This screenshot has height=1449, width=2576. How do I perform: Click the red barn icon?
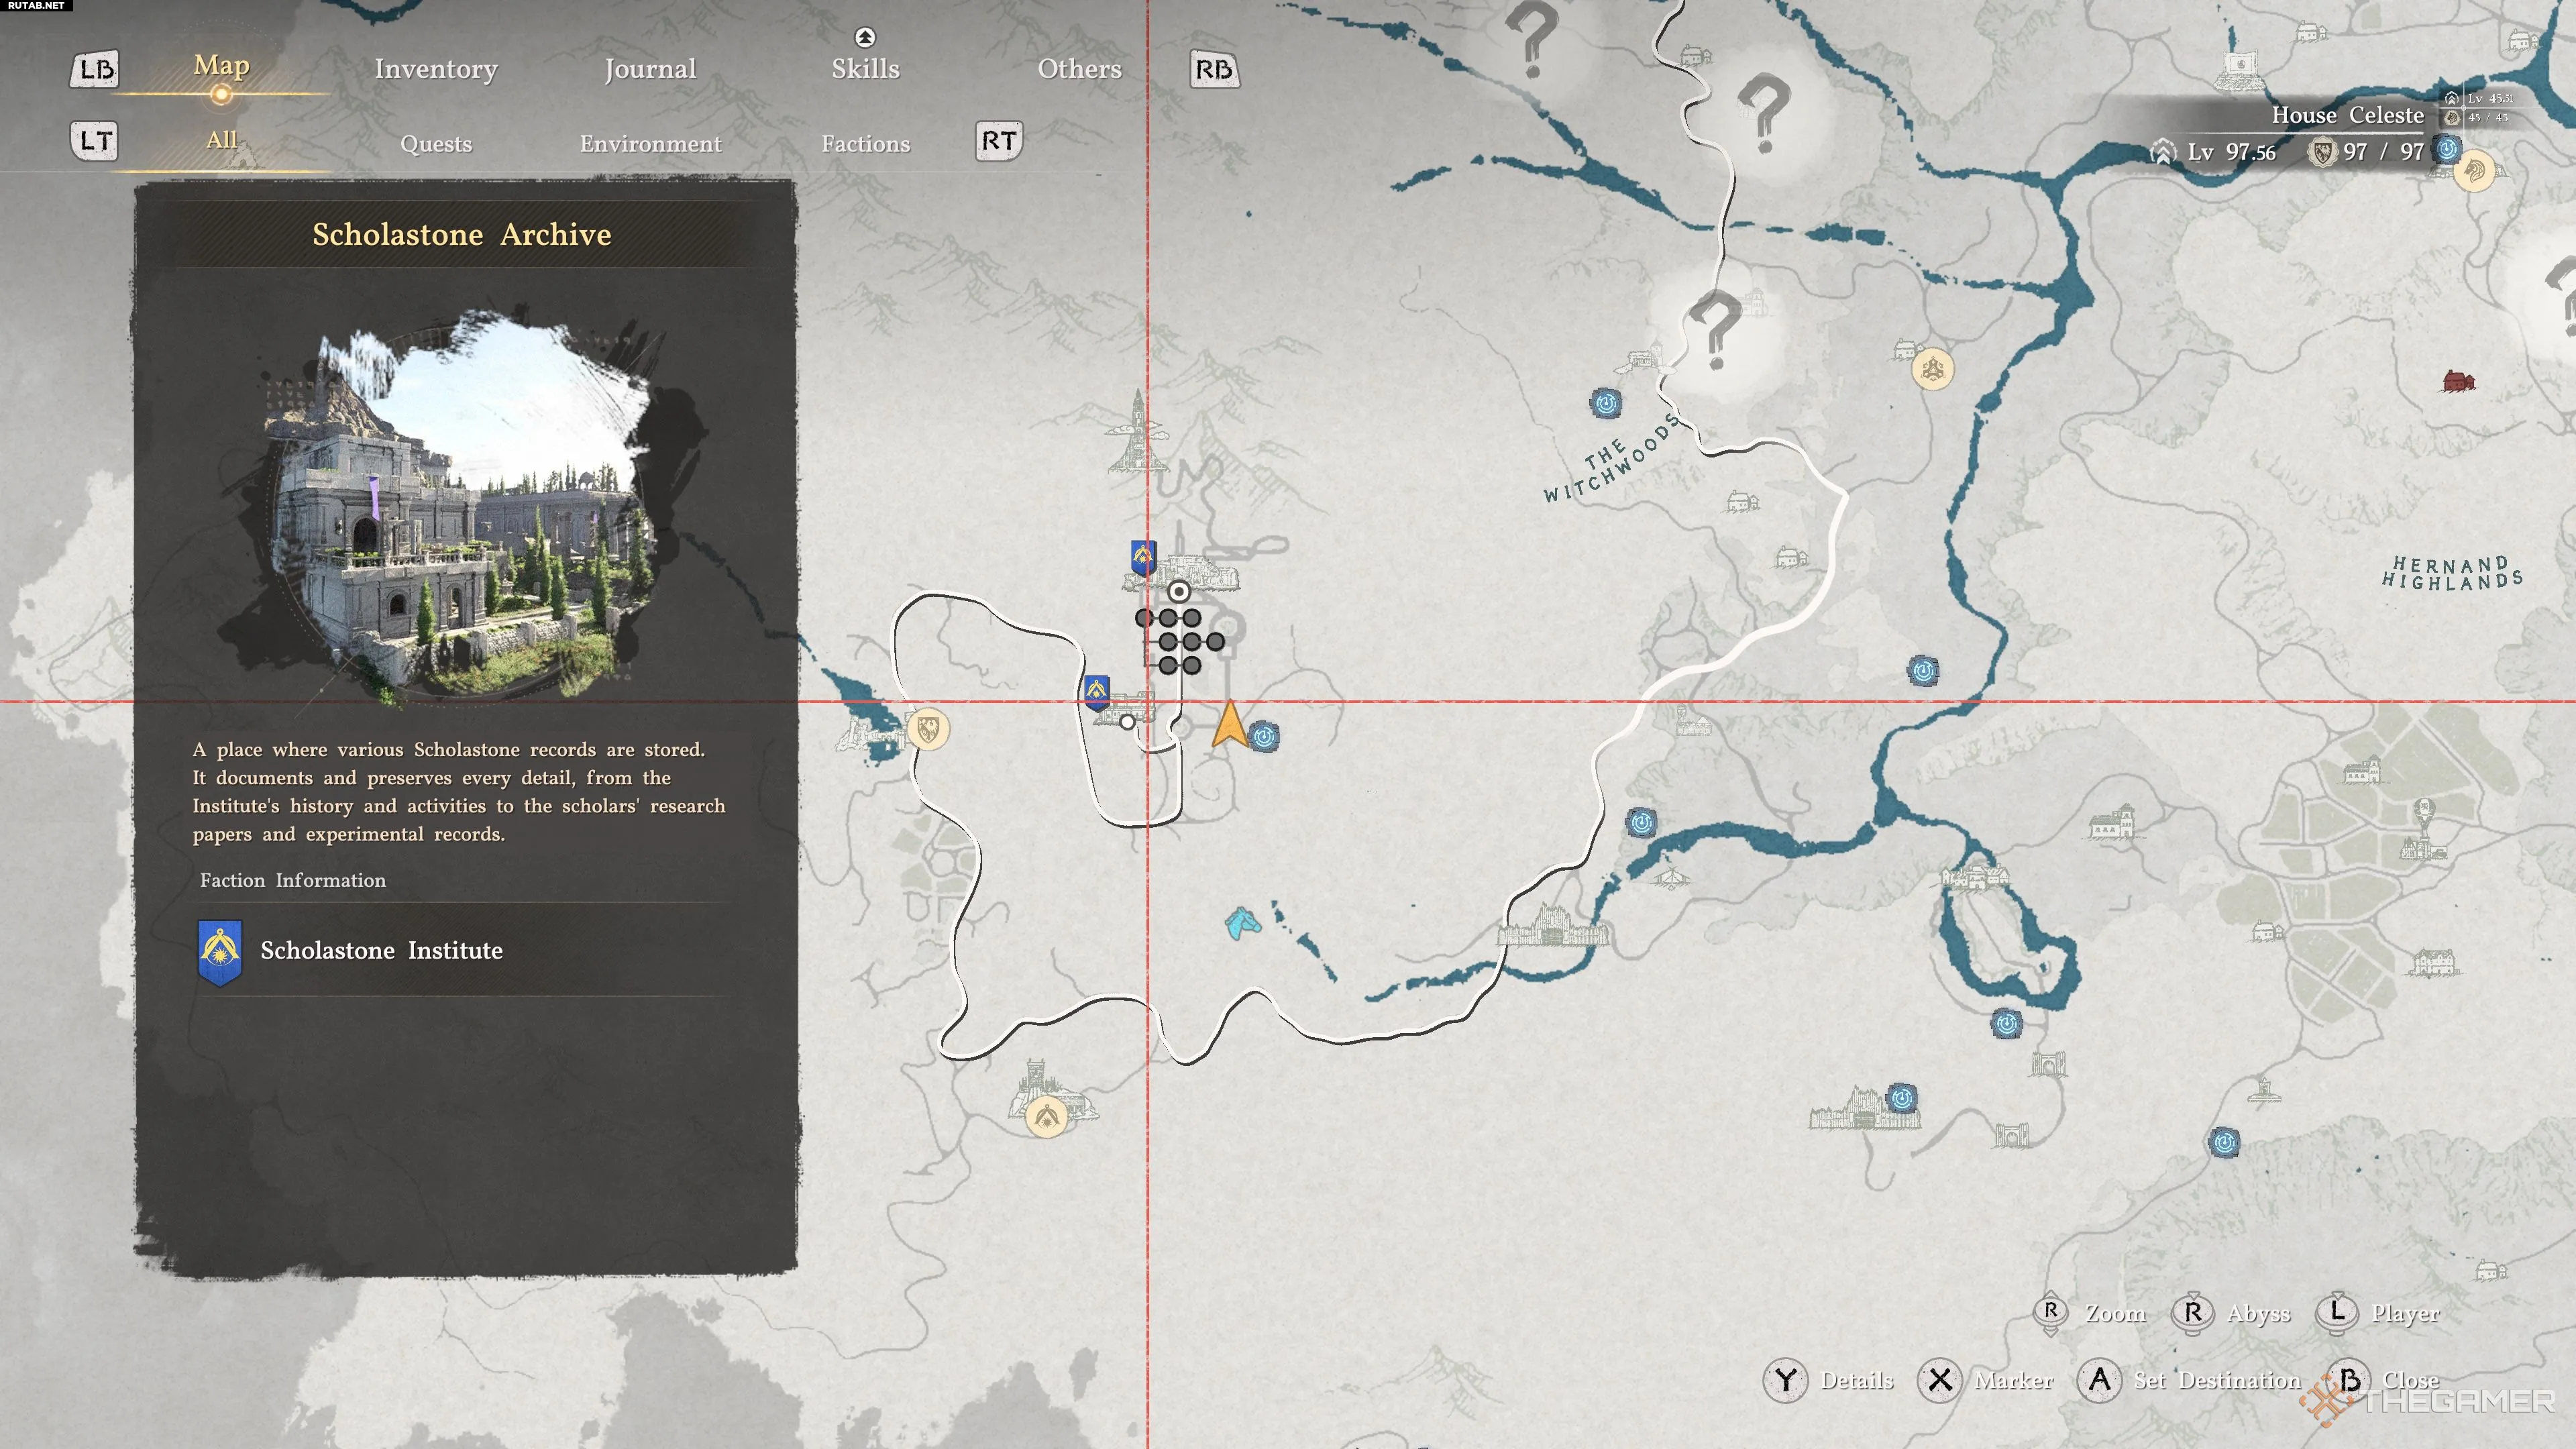2458,381
